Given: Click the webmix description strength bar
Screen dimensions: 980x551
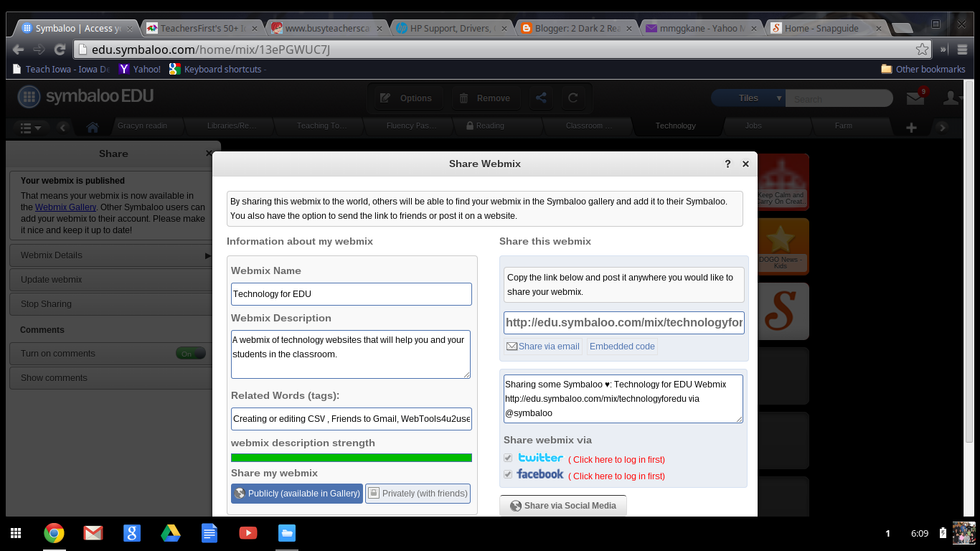Looking at the screenshot, I should 351,458.
